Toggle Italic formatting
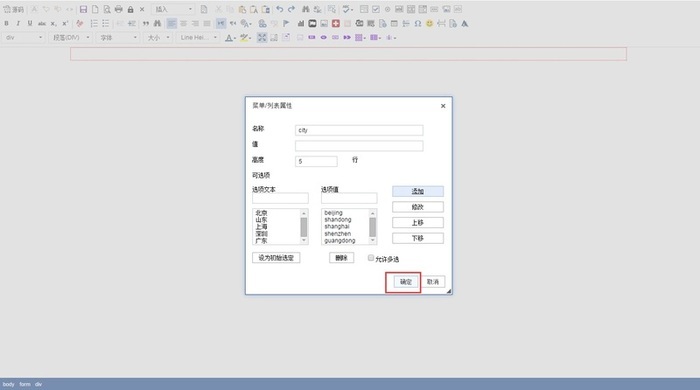Image resolution: width=700 pixels, height=390 pixels. (x=18, y=24)
